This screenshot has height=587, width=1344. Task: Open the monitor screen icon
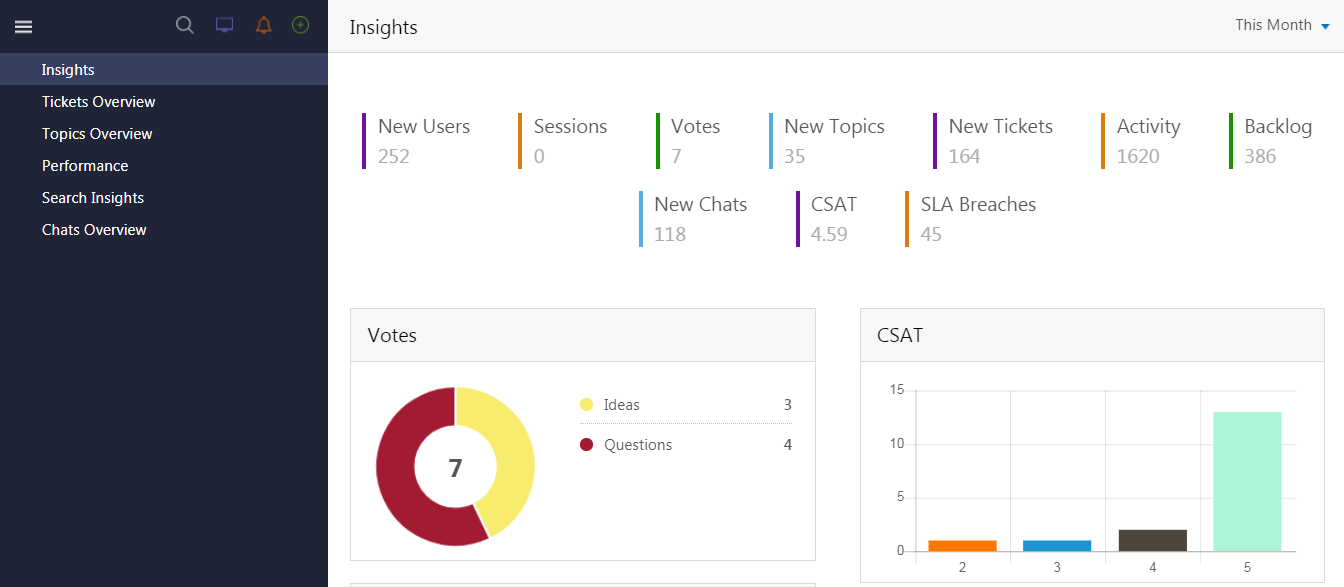(225, 25)
